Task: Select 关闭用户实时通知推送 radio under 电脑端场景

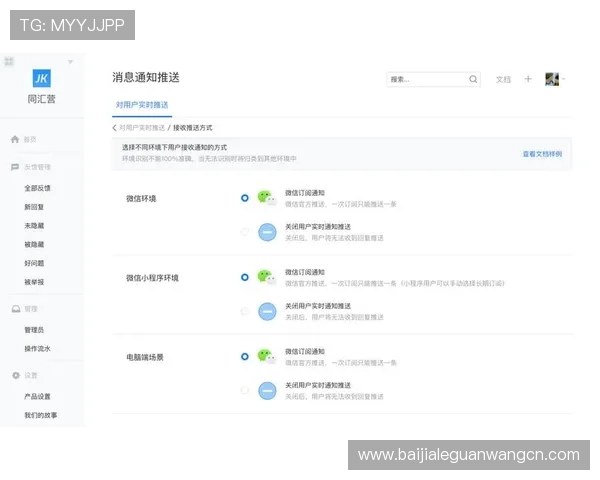Action: coord(245,390)
